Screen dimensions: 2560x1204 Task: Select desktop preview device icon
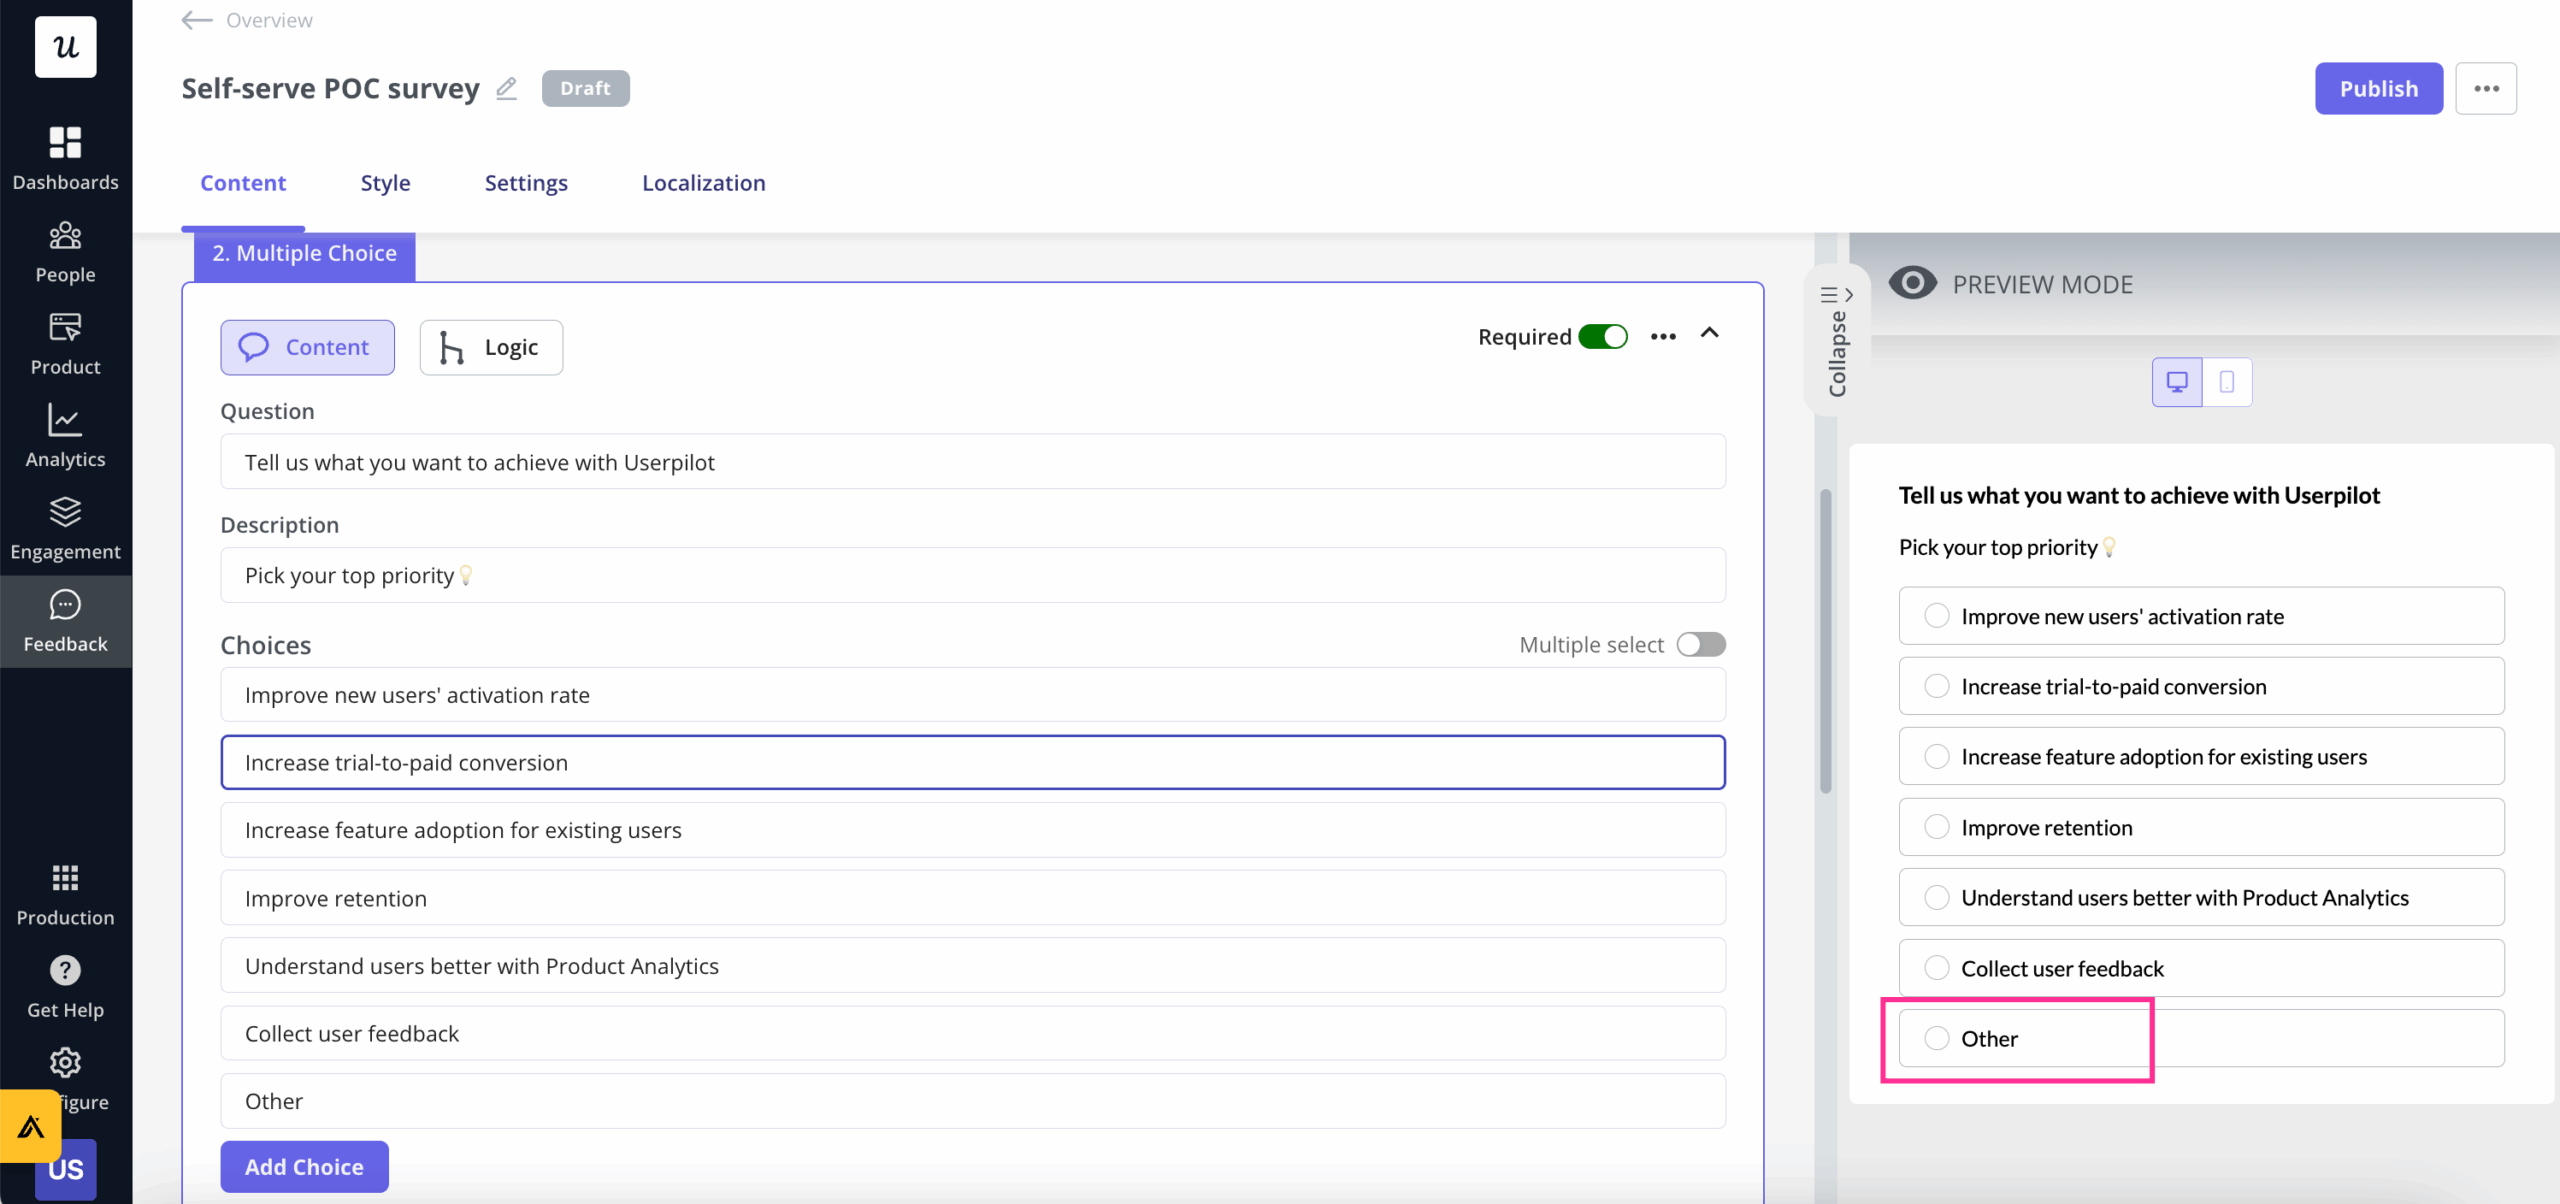[x=2177, y=382]
